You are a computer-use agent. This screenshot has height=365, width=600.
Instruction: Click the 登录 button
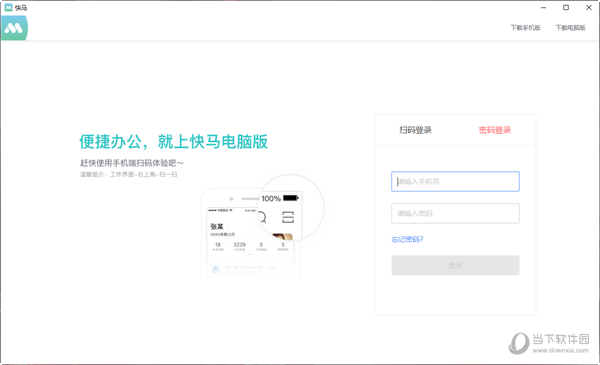click(x=455, y=265)
